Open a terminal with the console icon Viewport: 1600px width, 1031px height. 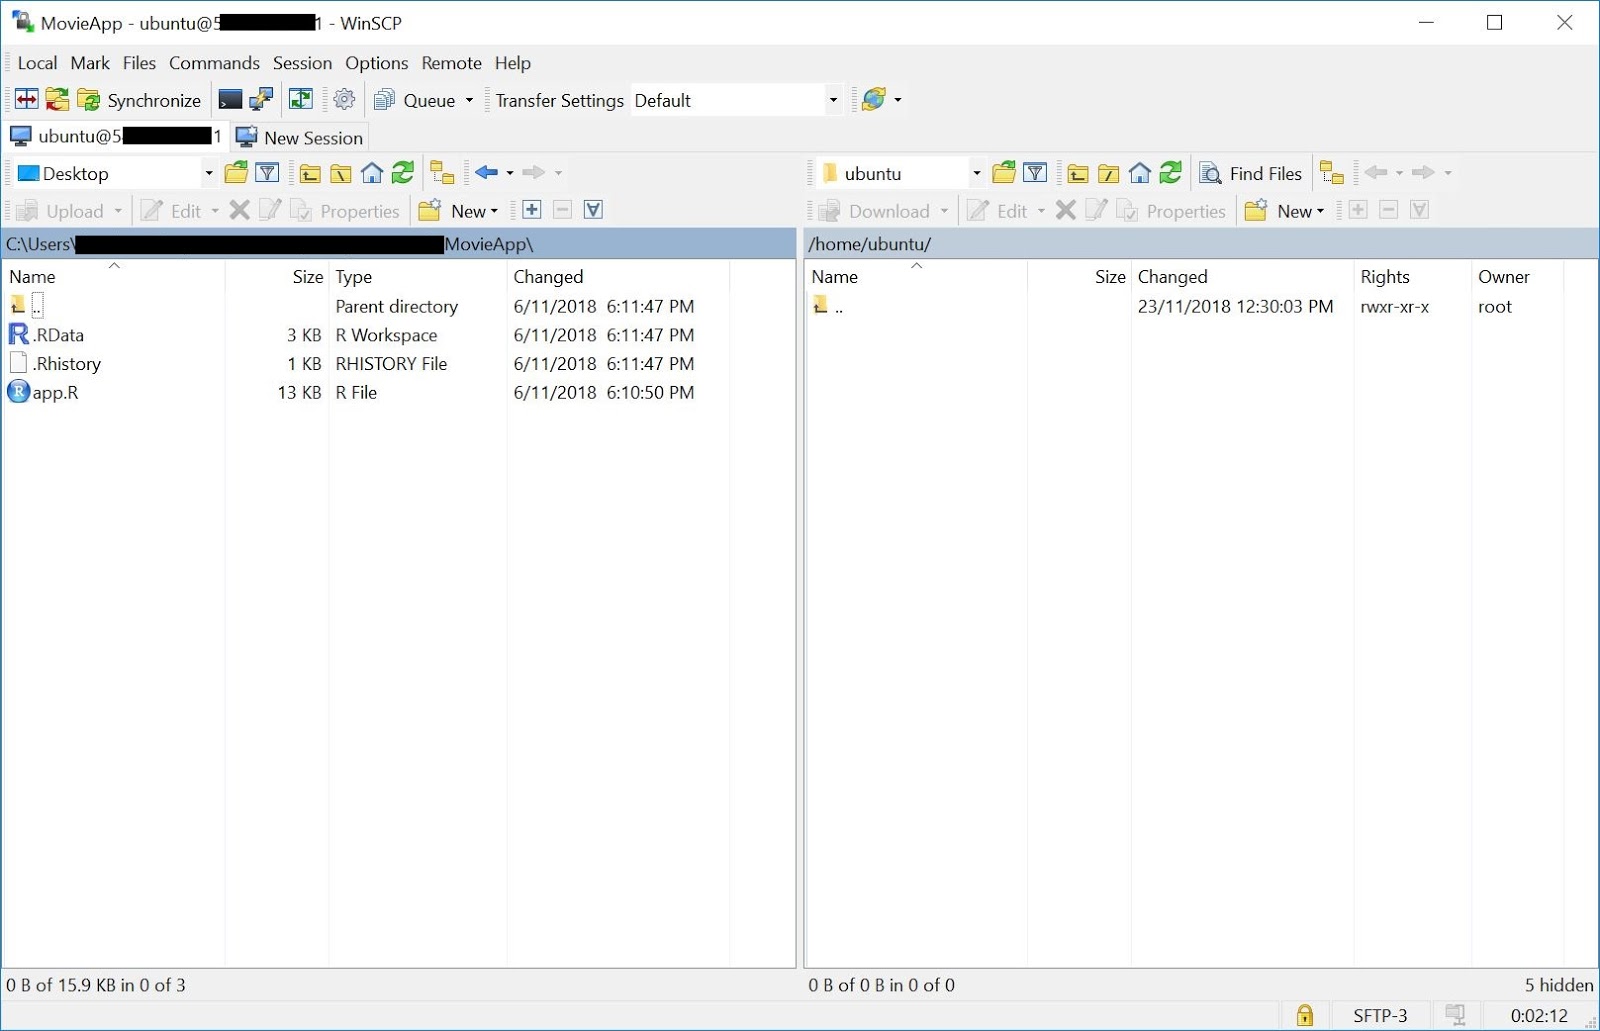229,100
